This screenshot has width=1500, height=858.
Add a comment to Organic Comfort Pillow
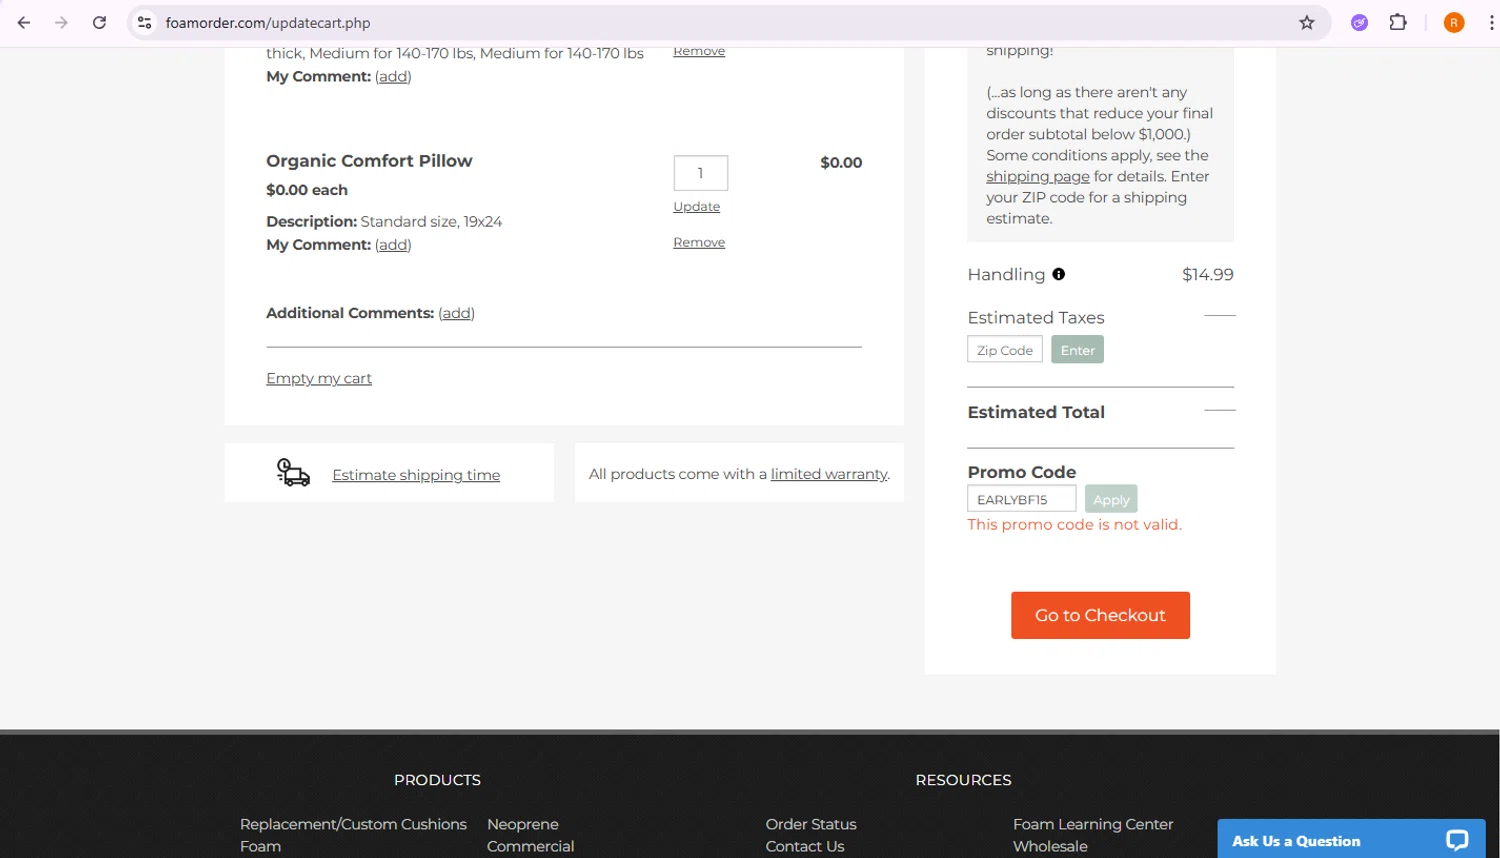tap(393, 244)
